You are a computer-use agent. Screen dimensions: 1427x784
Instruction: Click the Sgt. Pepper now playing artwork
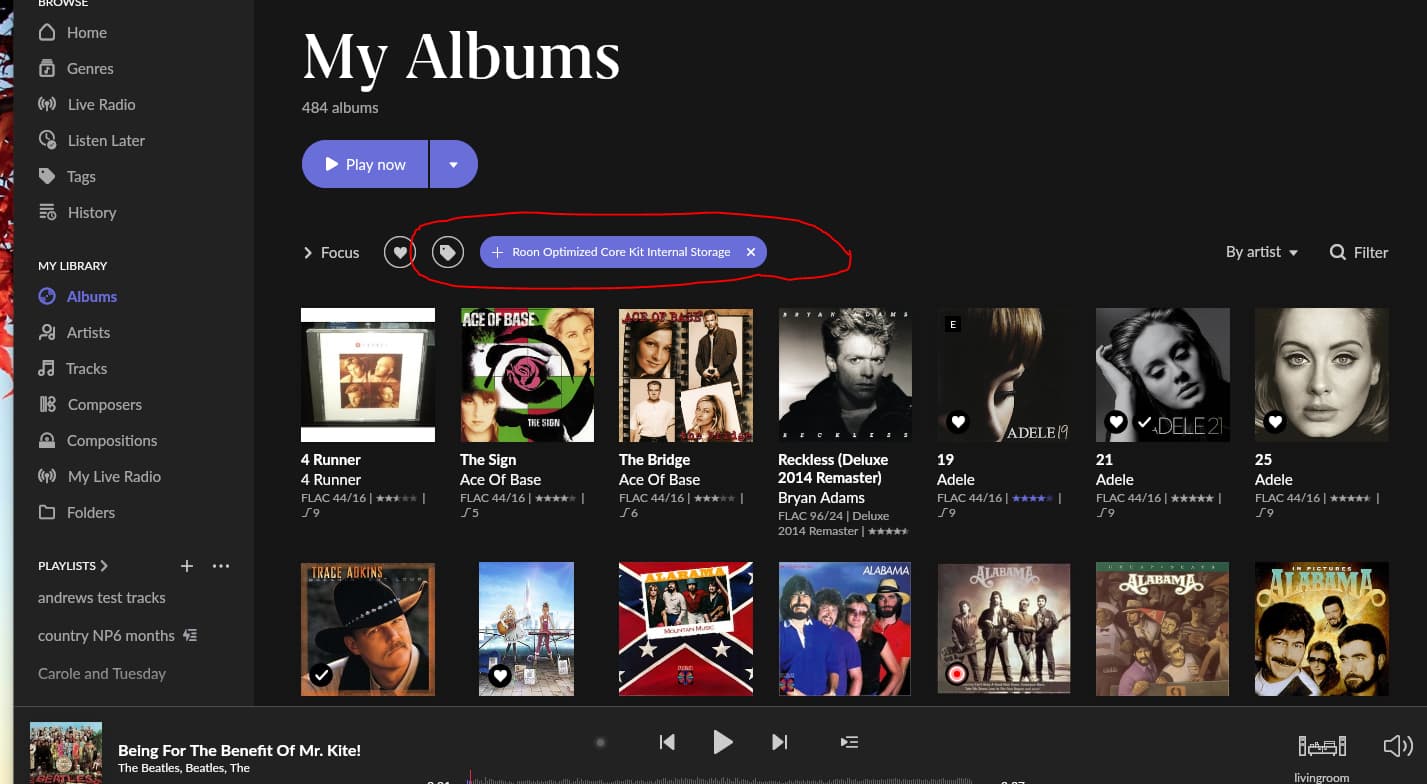pyautogui.click(x=66, y=752)
